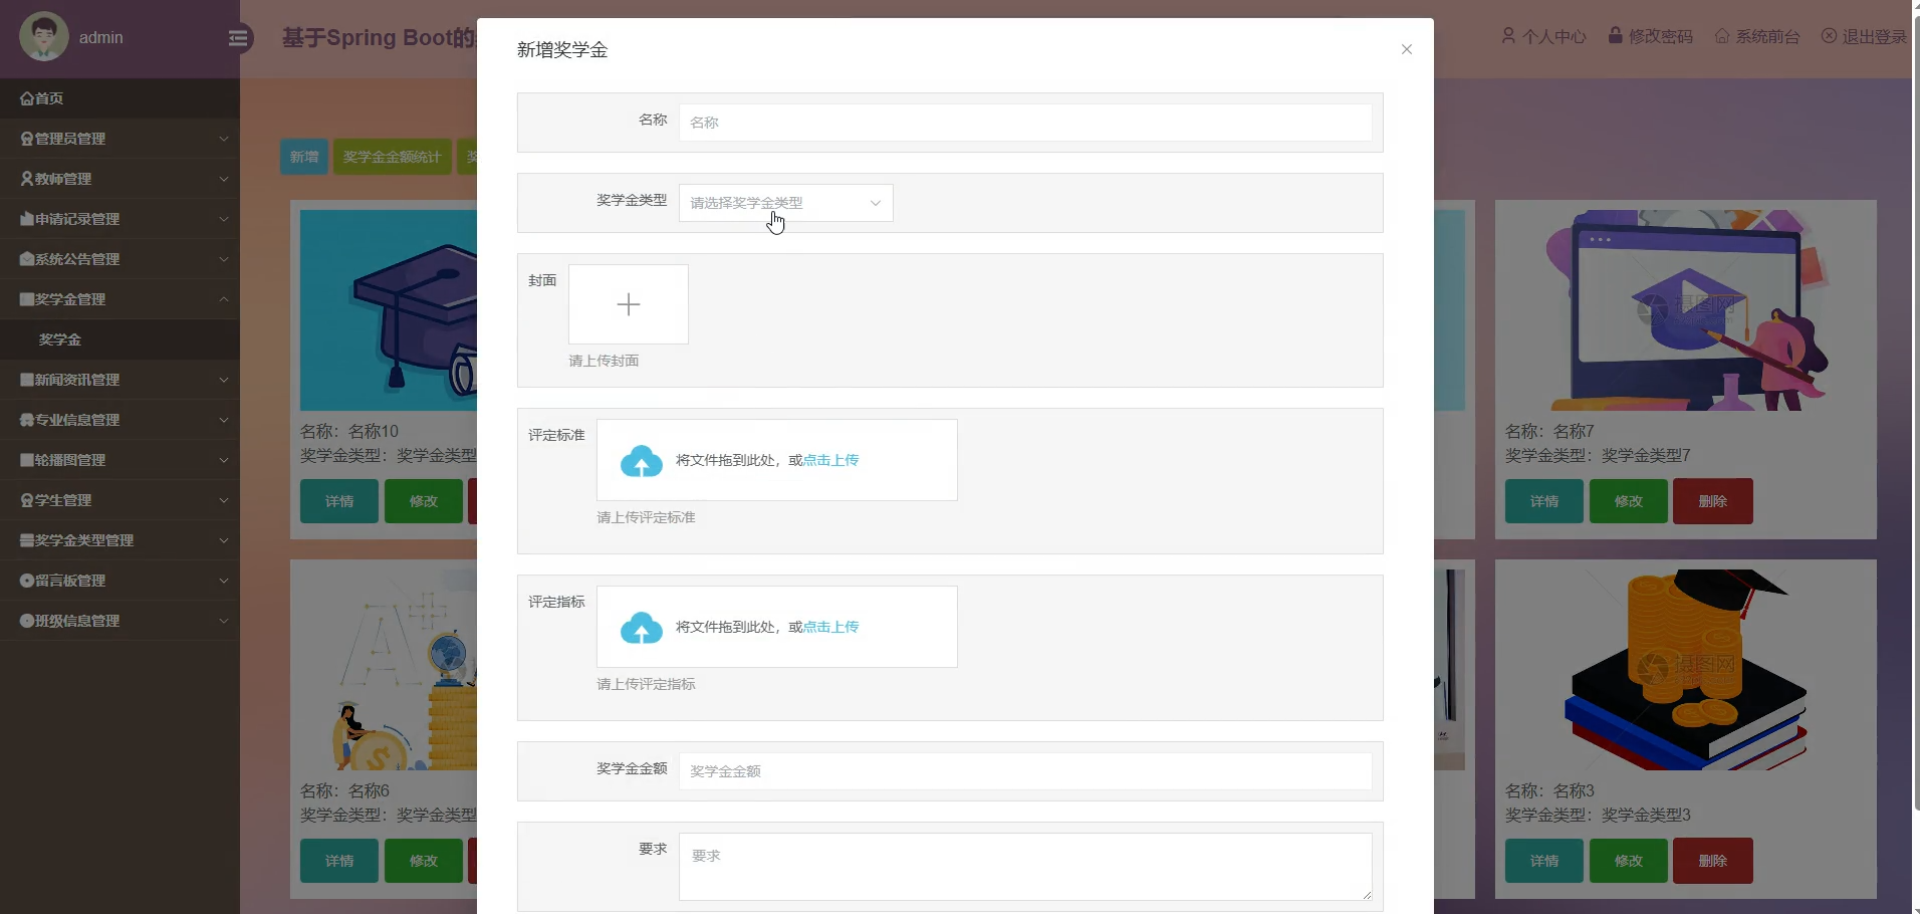Click the lock icon beside 修改密码
This screenshot has width=1920, height=914.
pos(1615,36)
